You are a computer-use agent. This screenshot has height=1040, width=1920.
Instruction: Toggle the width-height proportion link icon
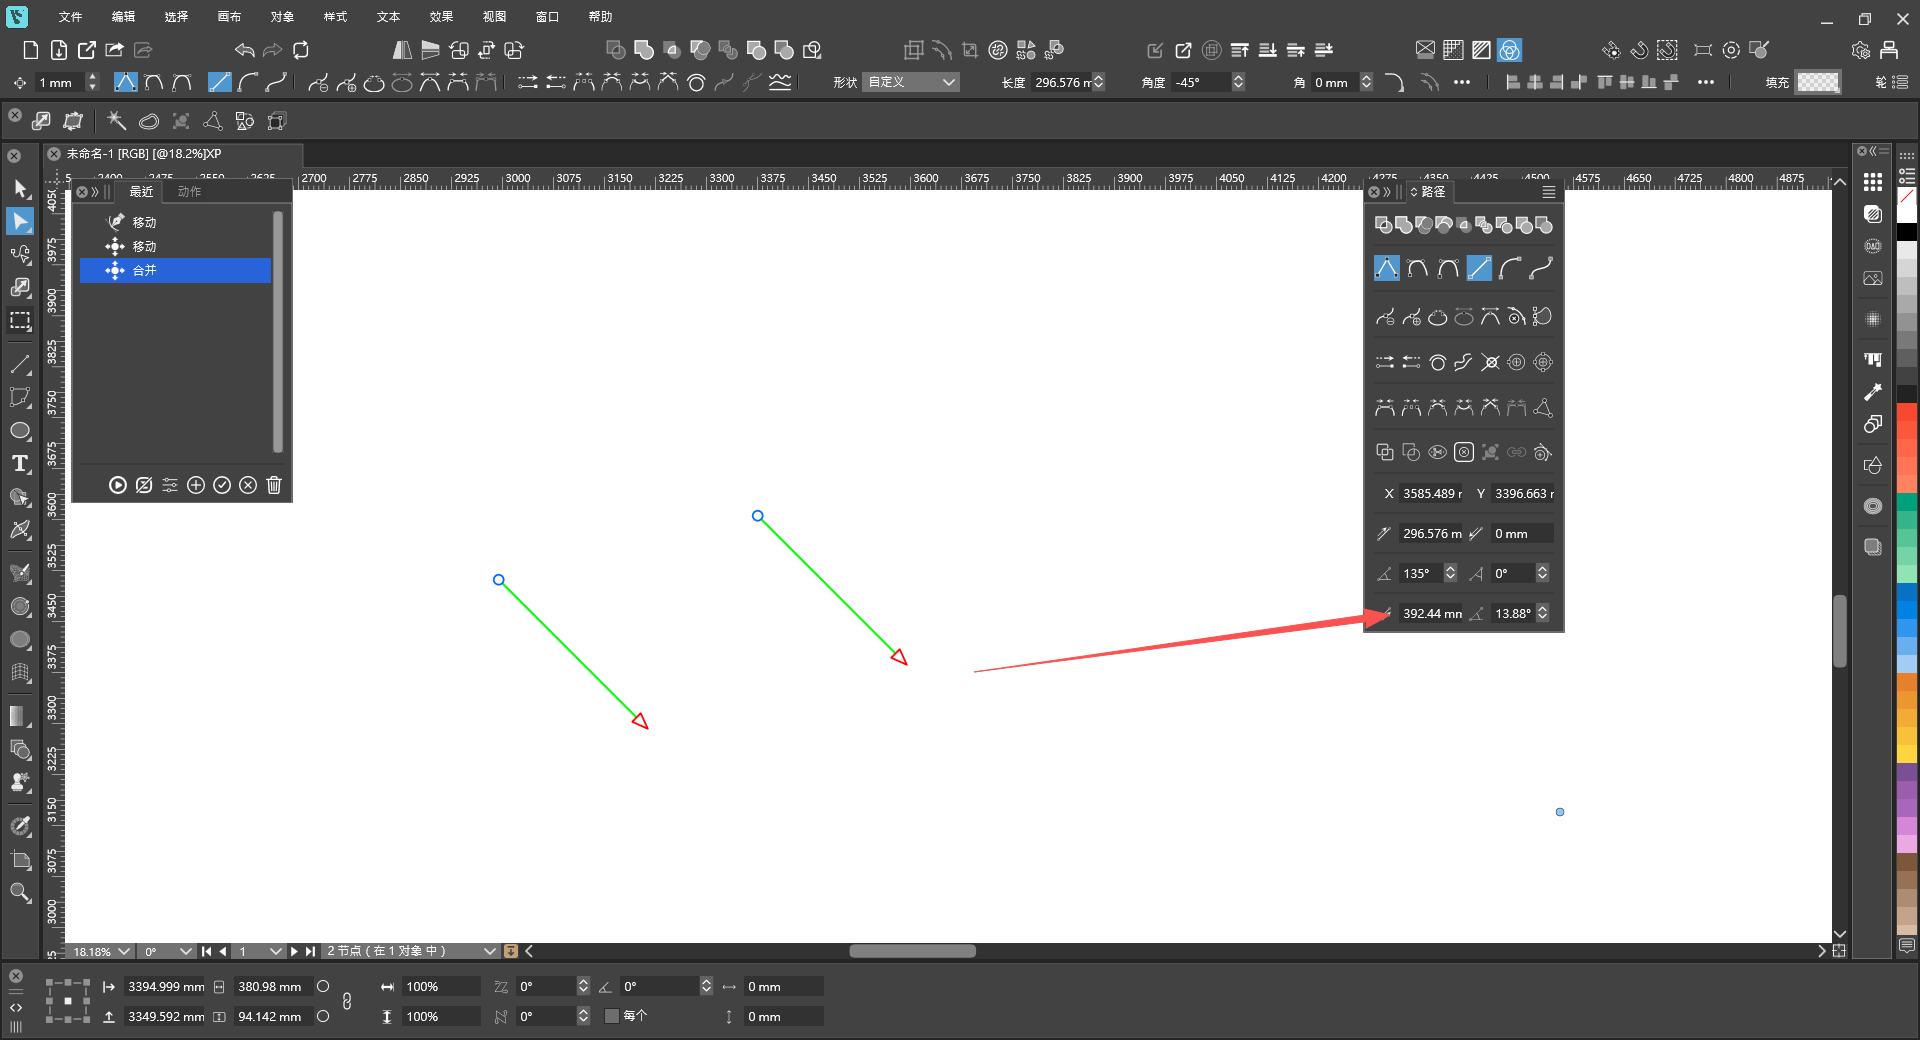(347, 1001)
